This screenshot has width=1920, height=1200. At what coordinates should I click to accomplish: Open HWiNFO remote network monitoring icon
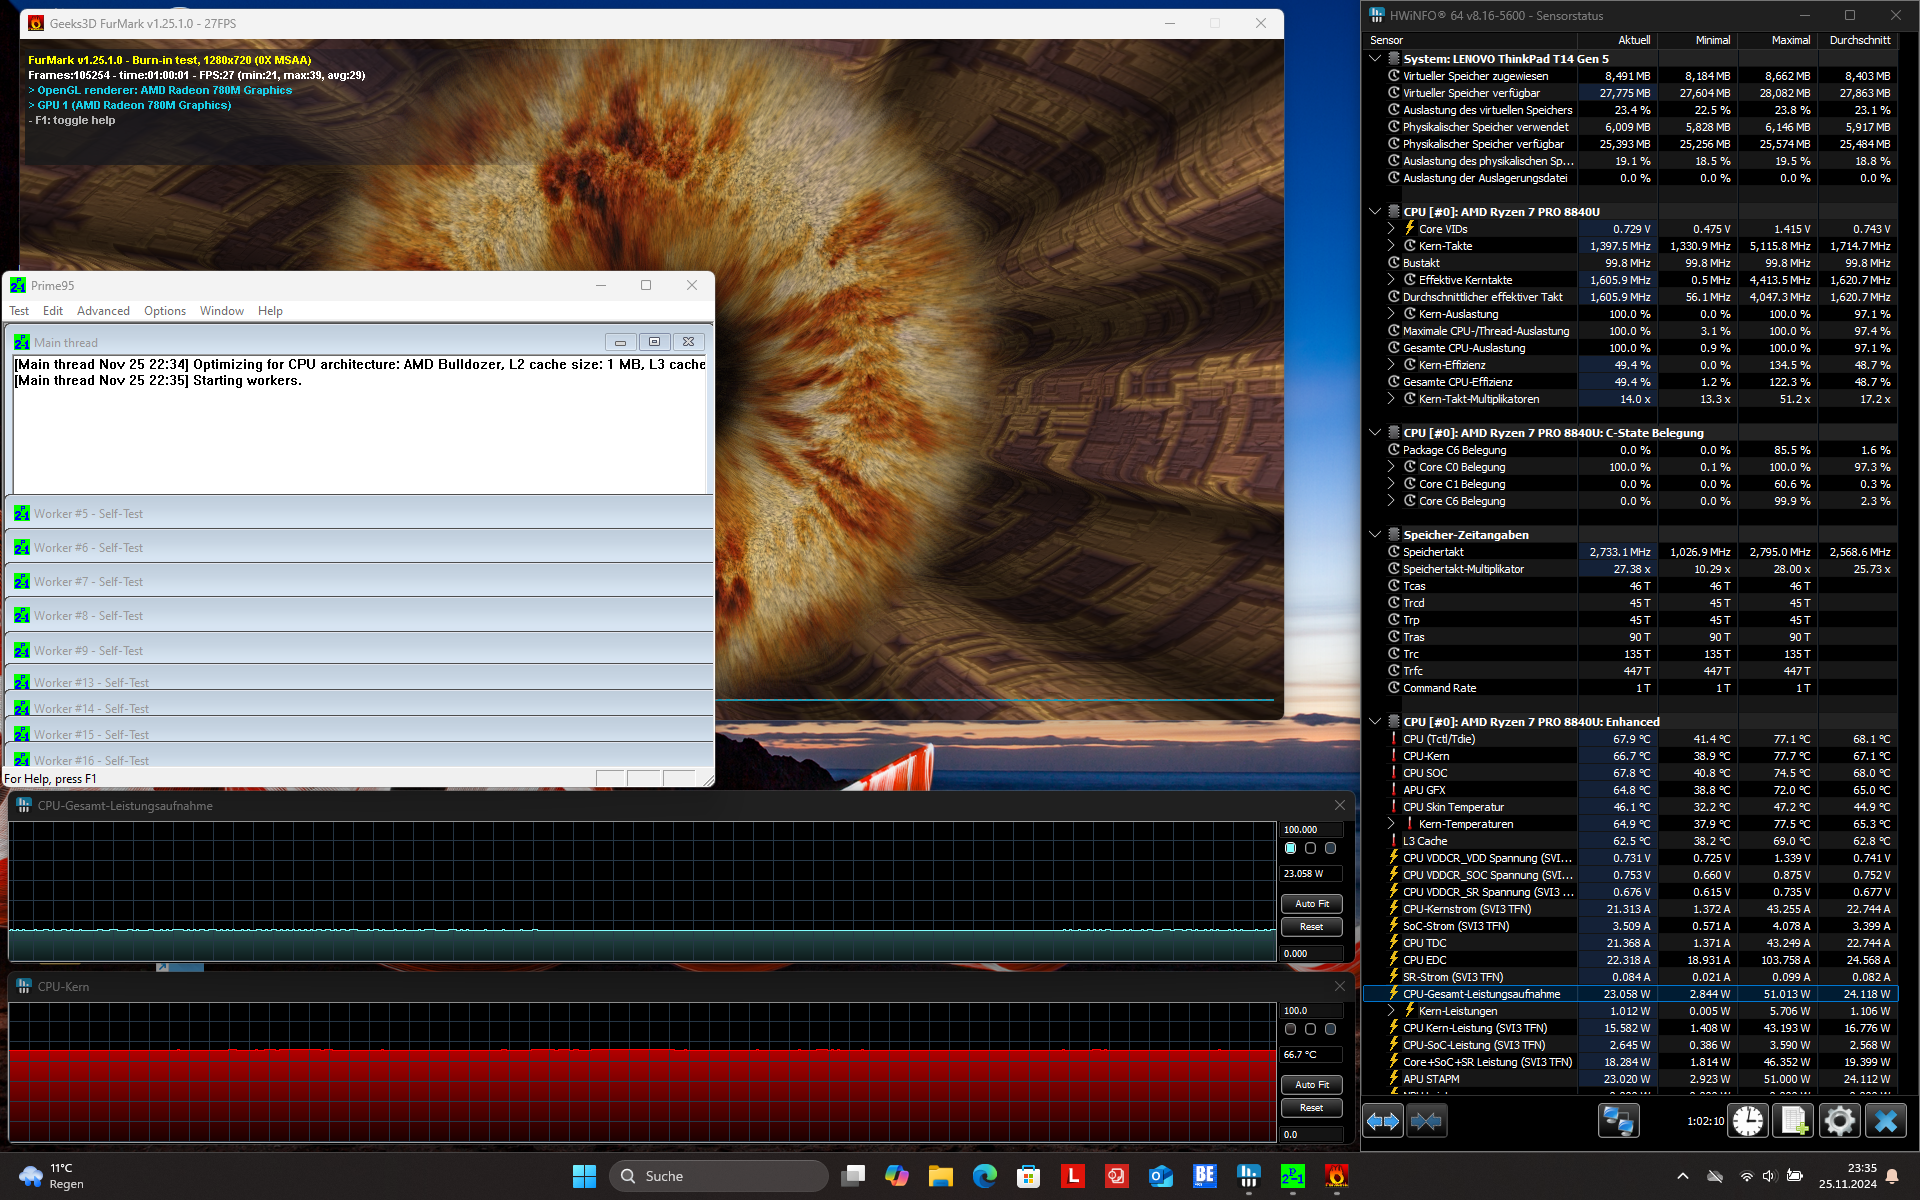[x=1617, y=1121]
